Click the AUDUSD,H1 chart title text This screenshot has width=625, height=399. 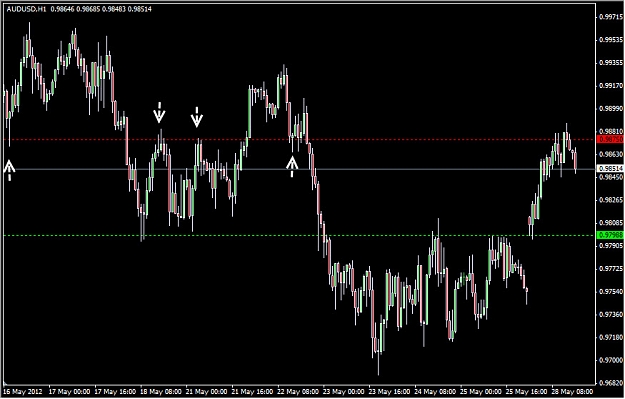[26, 9]
